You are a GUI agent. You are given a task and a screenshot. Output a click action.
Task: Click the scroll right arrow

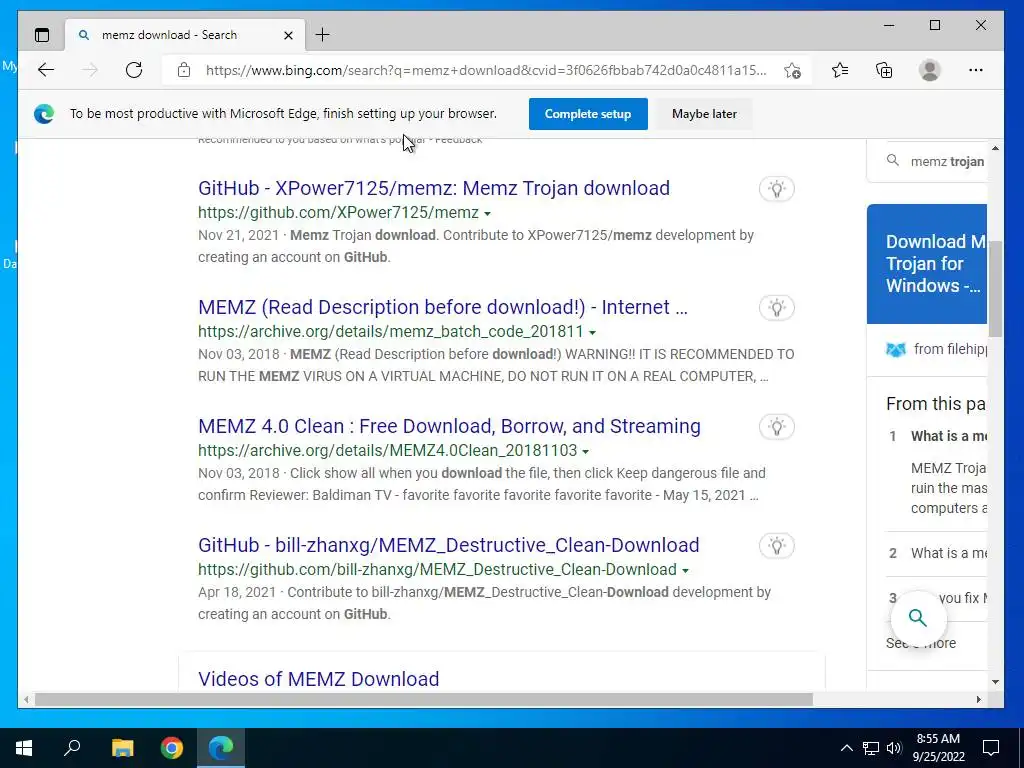tap(978, 699)
